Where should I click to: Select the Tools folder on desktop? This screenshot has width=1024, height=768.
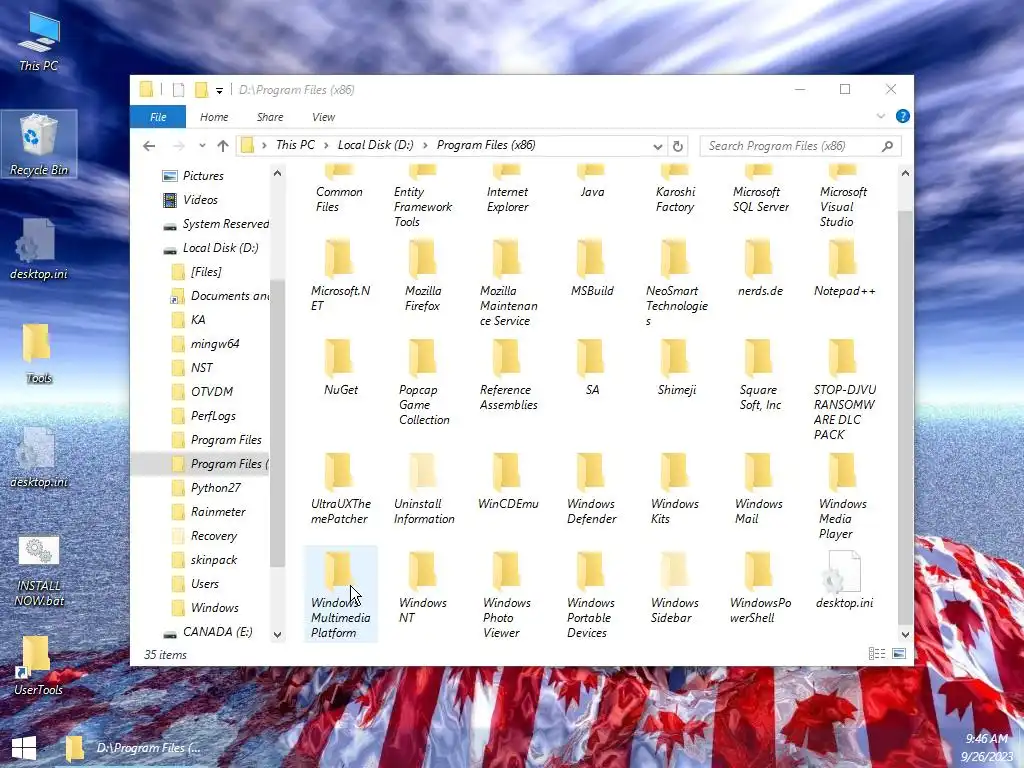coord(39,353)
